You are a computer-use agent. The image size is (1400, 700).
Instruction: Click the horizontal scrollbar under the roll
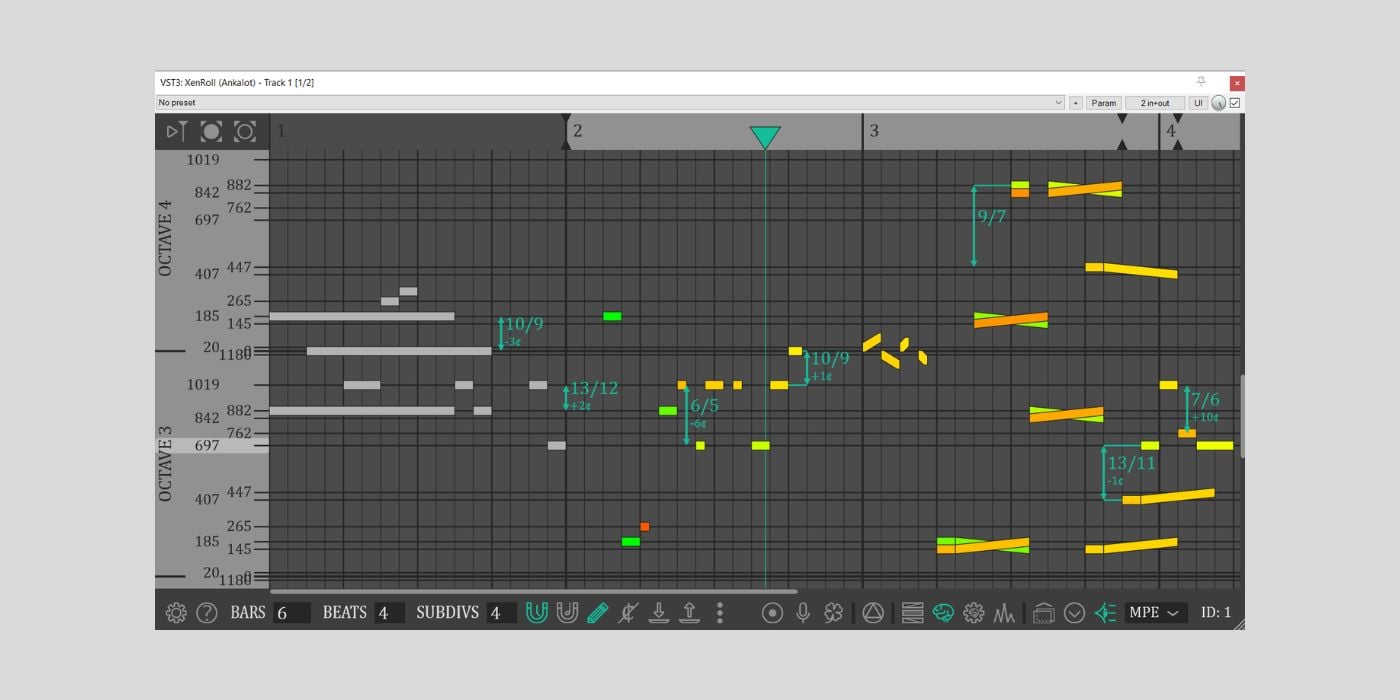coord(534,592)
